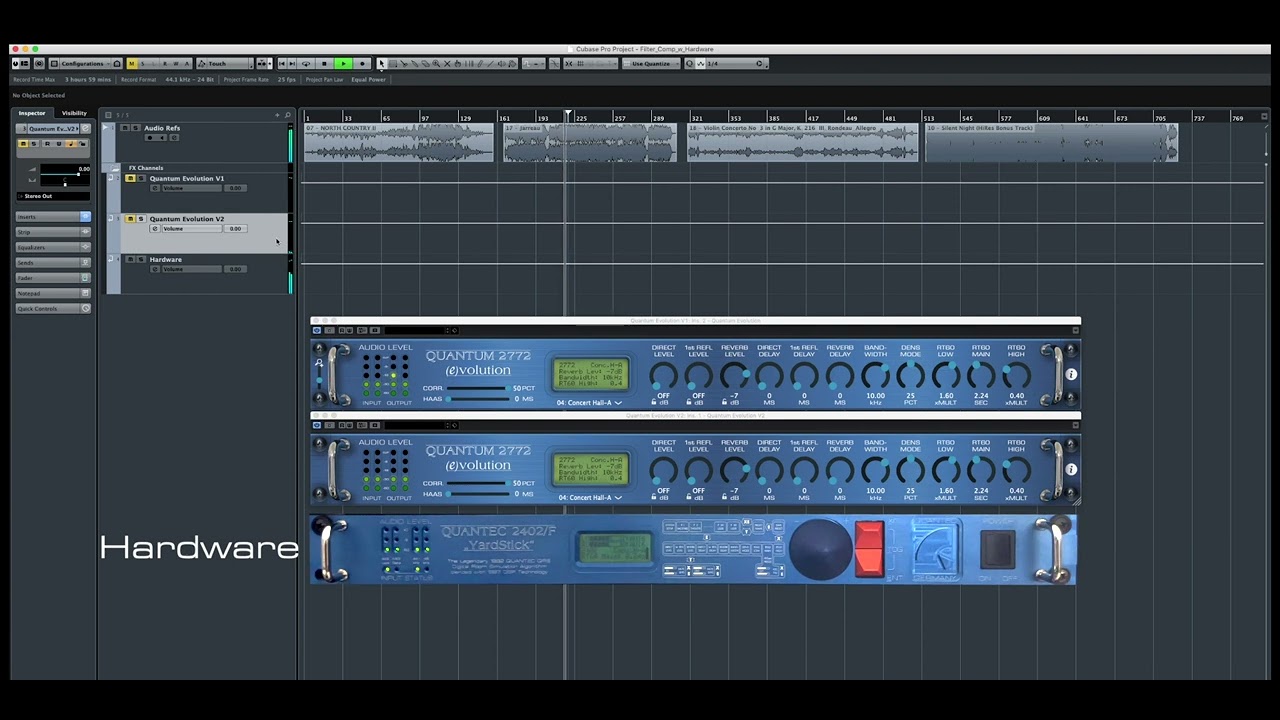Toggle Record Enable on Audio Refs track
Screen dimensions: 1280x720
(150, 137)
